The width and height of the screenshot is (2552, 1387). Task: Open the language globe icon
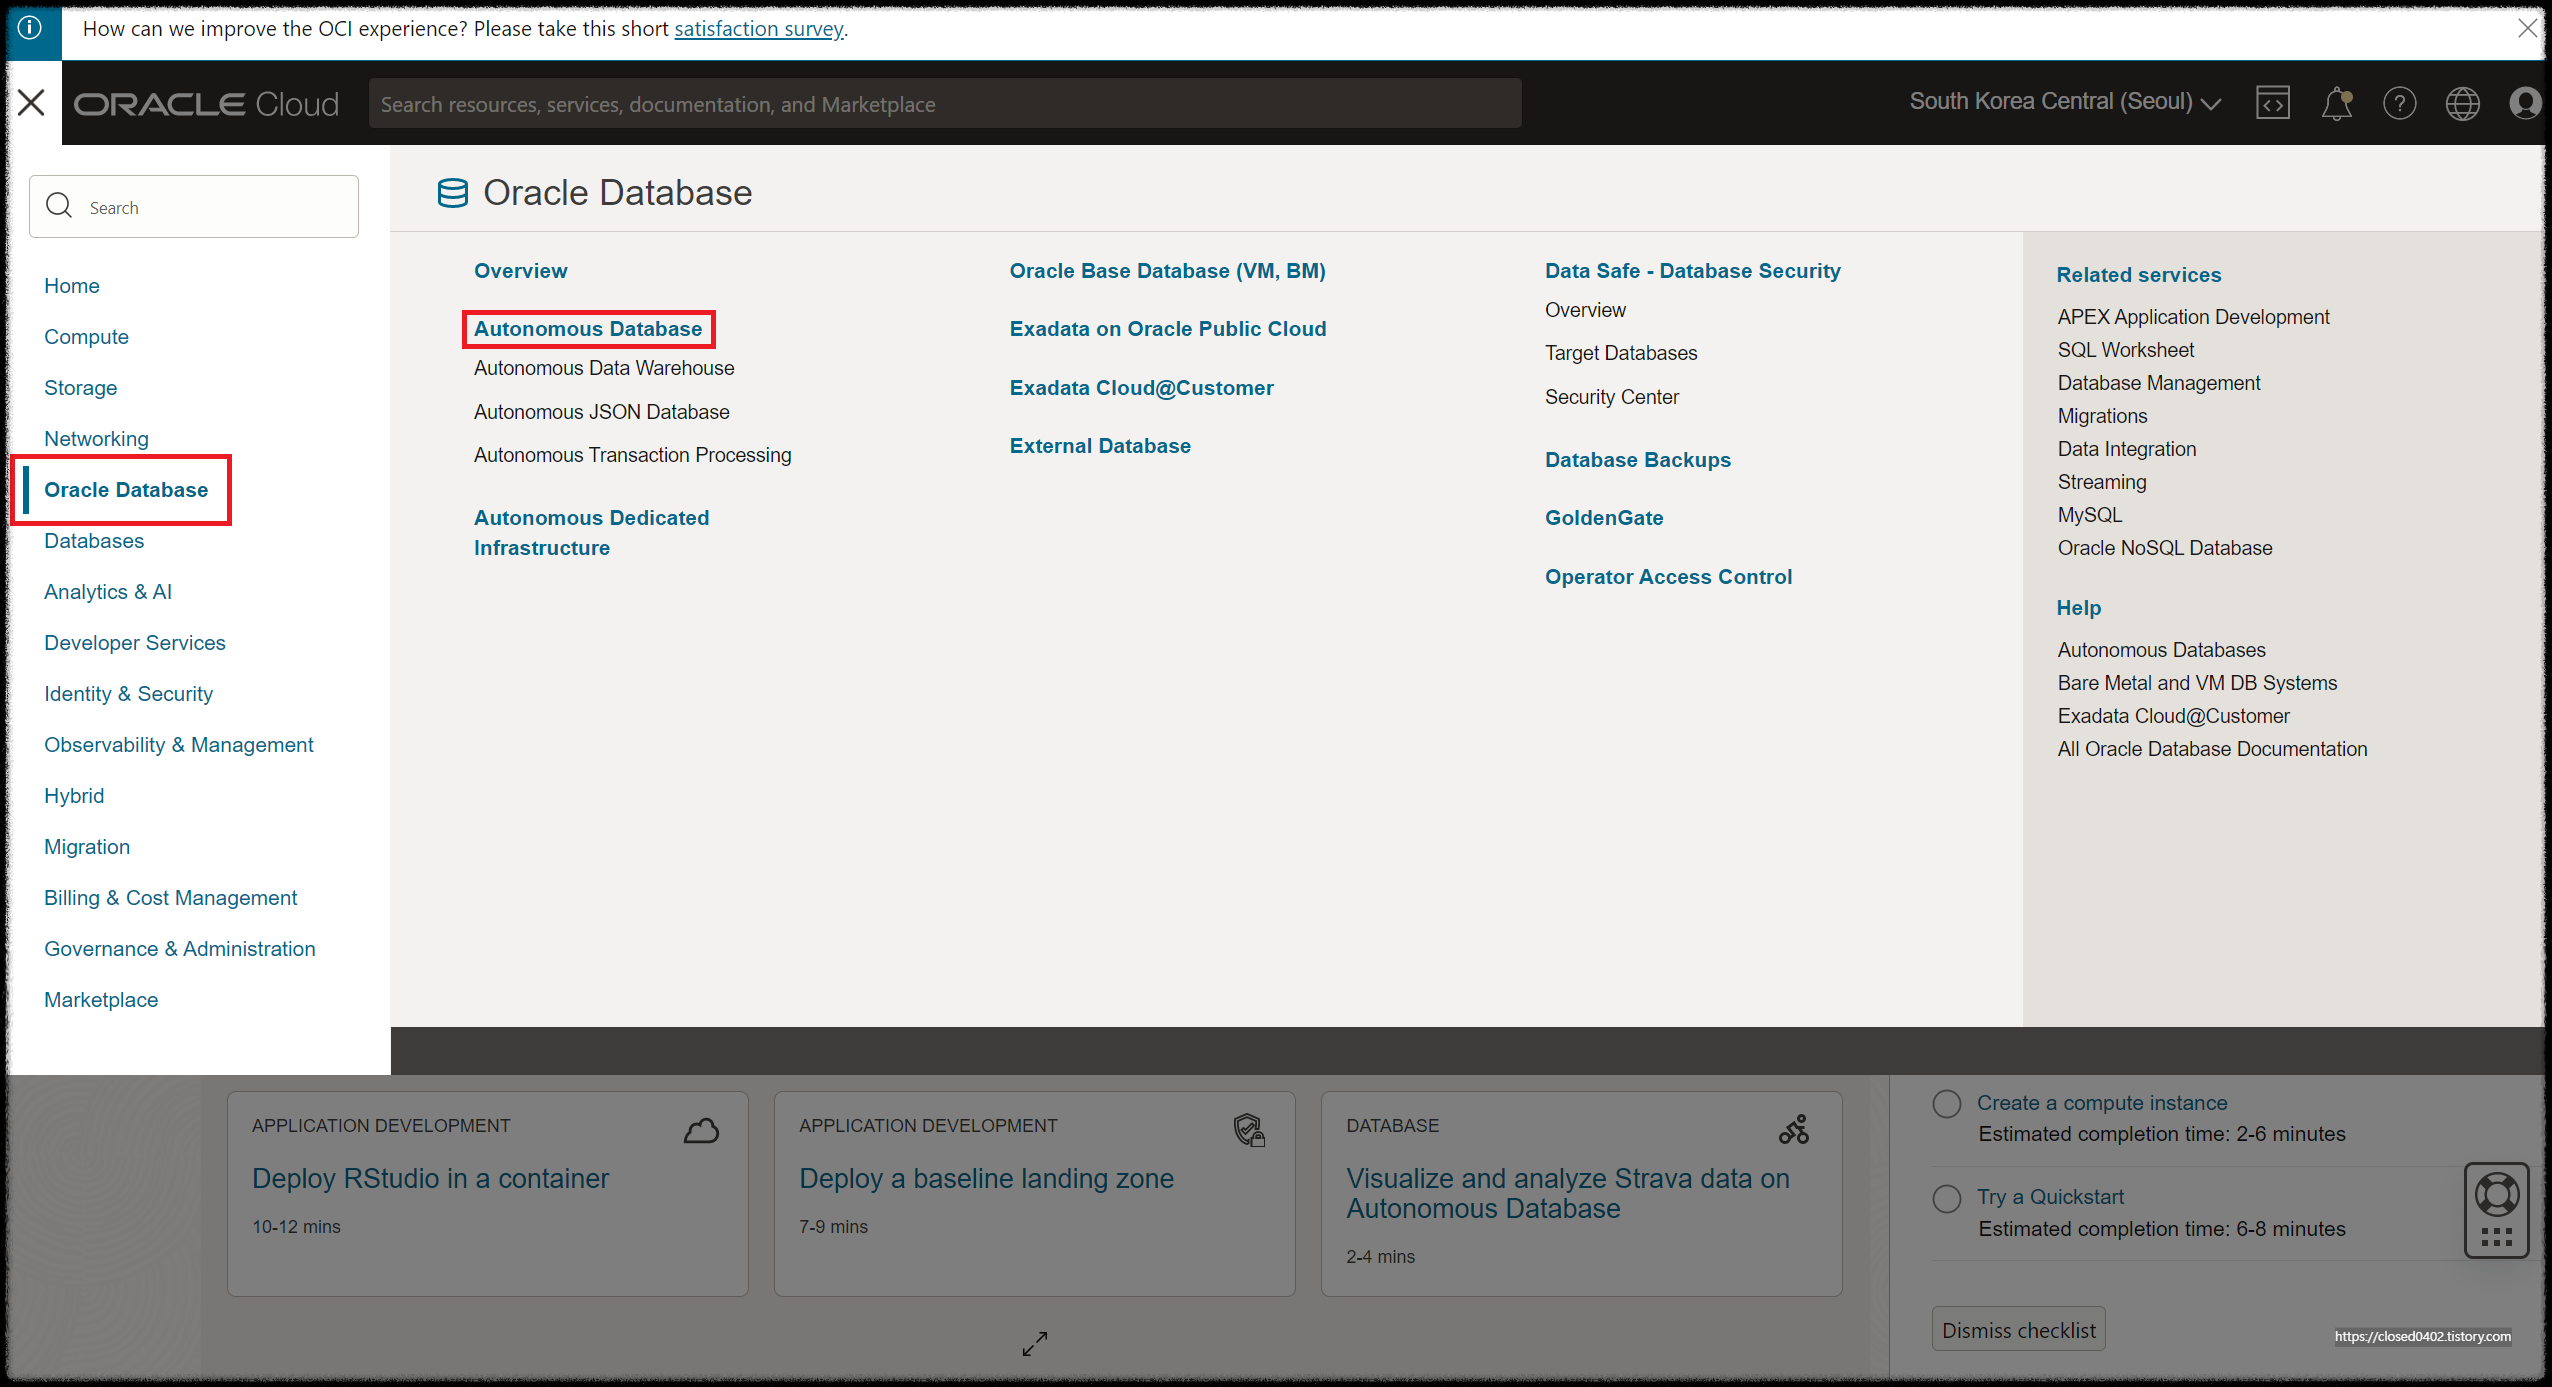[x=2462, y=103]
